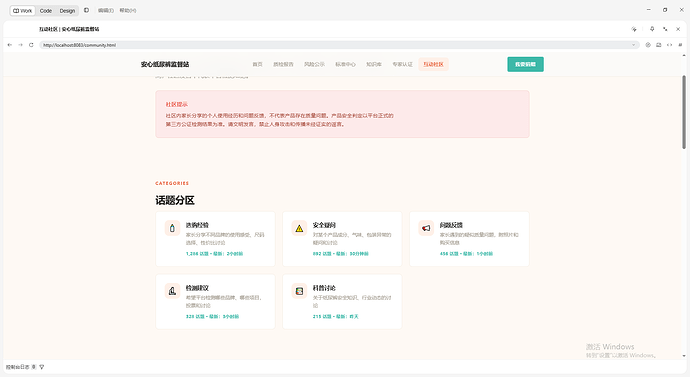Open the 质检报告 nav link

pos(283,64)
